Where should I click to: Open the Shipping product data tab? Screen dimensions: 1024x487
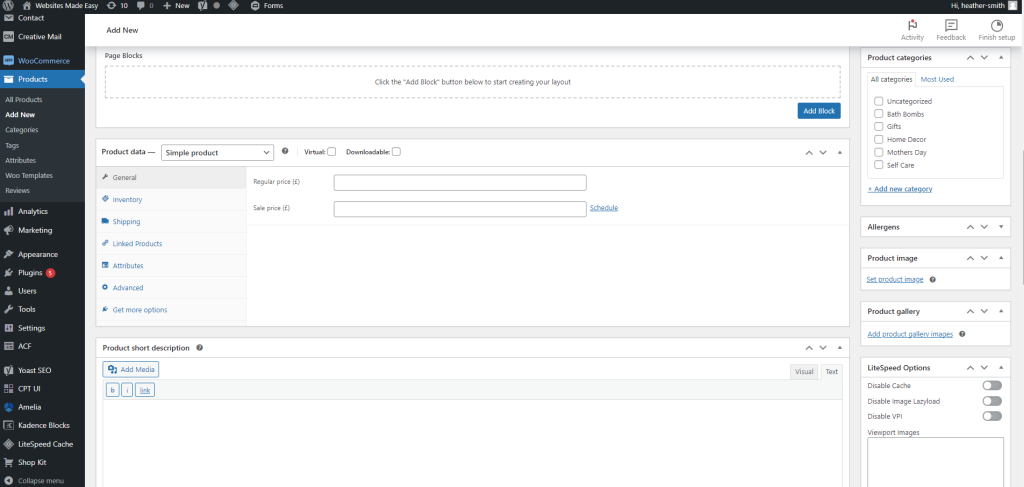tap(126, 221)
